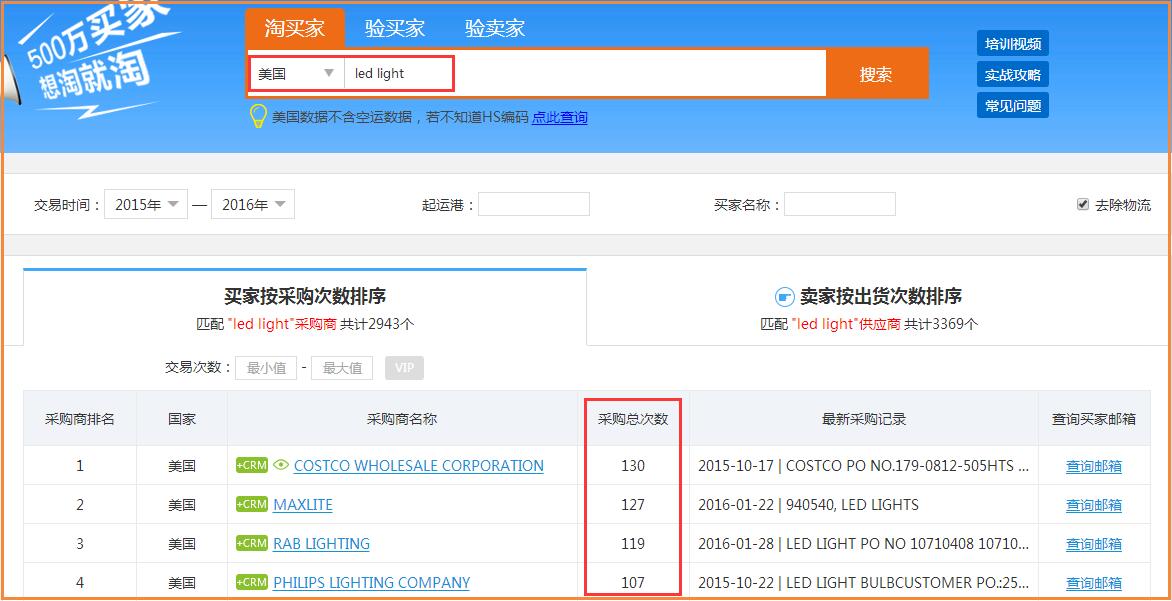This screenshot has height=601, width=1172.
Task: Click the 查询买家邮箱 column header
Action: pos(1094,419)
